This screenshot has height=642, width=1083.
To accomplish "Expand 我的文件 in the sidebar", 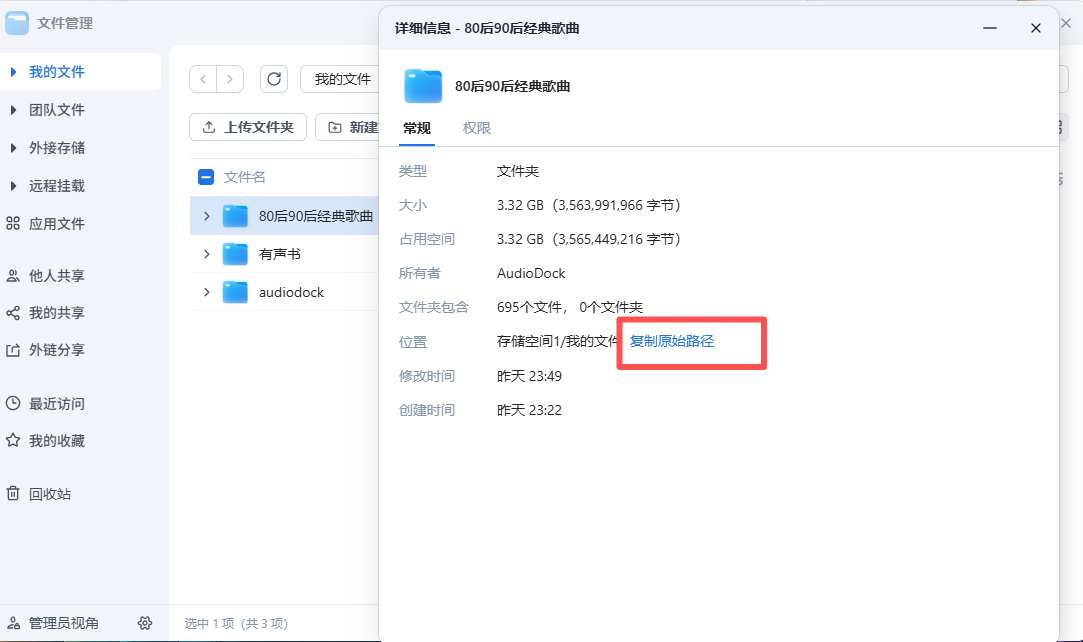I will coord(13,72).
